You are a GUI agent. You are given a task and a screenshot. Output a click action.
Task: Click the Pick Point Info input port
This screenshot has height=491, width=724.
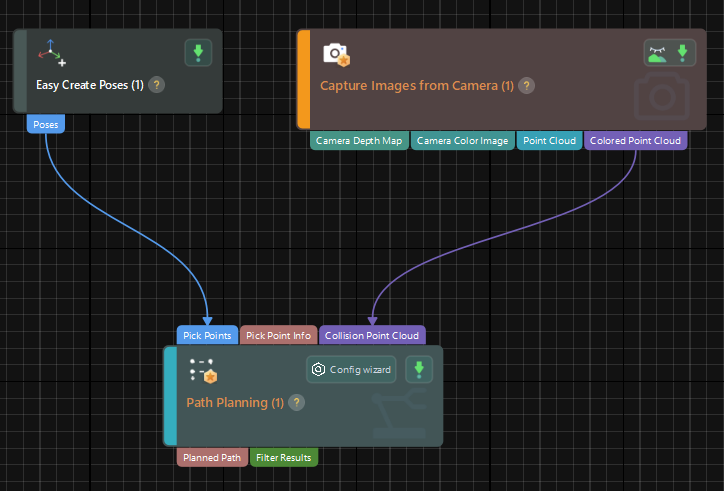278,336
